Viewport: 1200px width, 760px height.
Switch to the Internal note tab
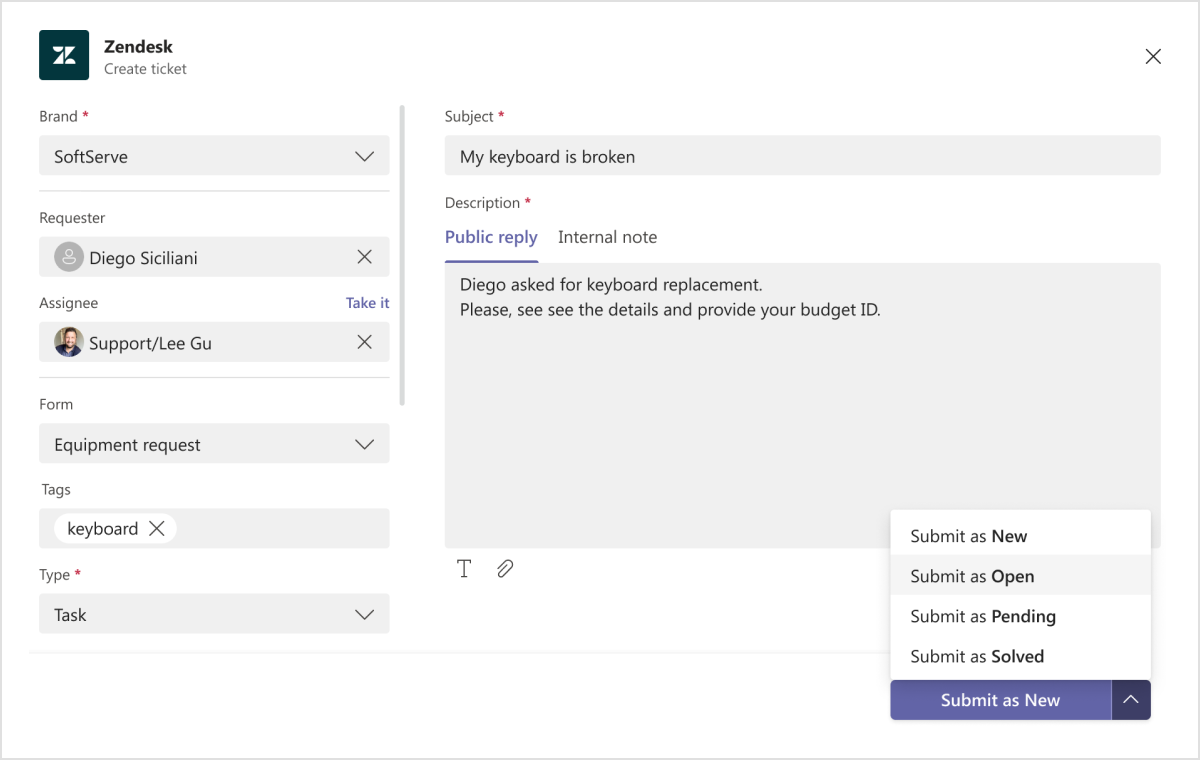click(x=607, y=237)
